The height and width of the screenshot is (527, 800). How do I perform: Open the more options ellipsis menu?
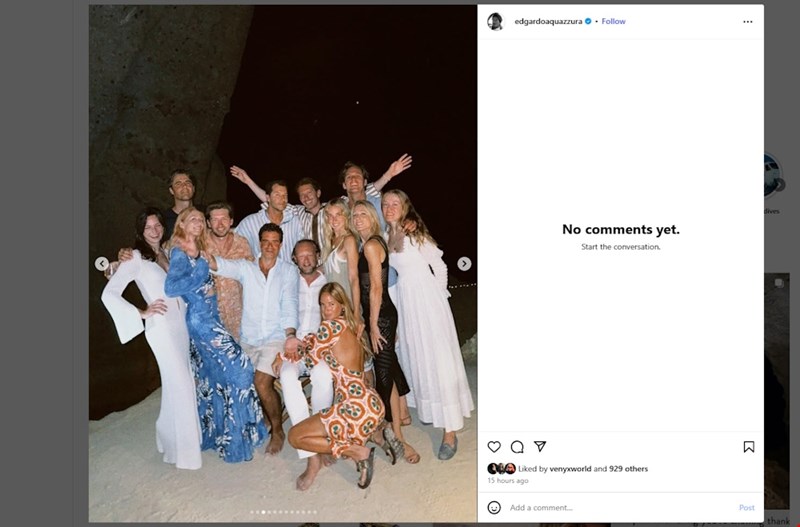tap(748, 21)
